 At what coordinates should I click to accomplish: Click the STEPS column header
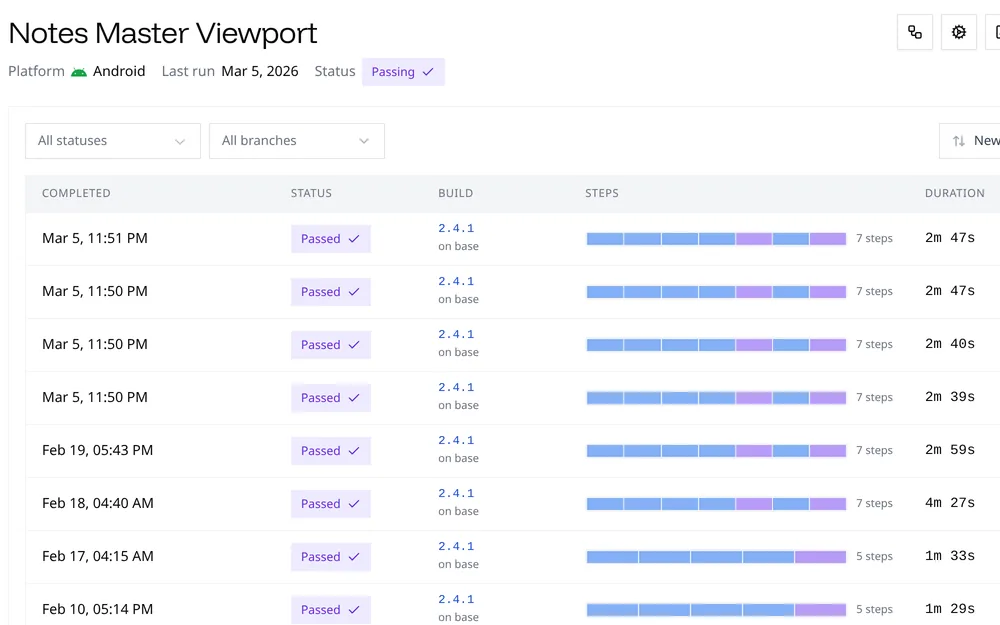602,193
